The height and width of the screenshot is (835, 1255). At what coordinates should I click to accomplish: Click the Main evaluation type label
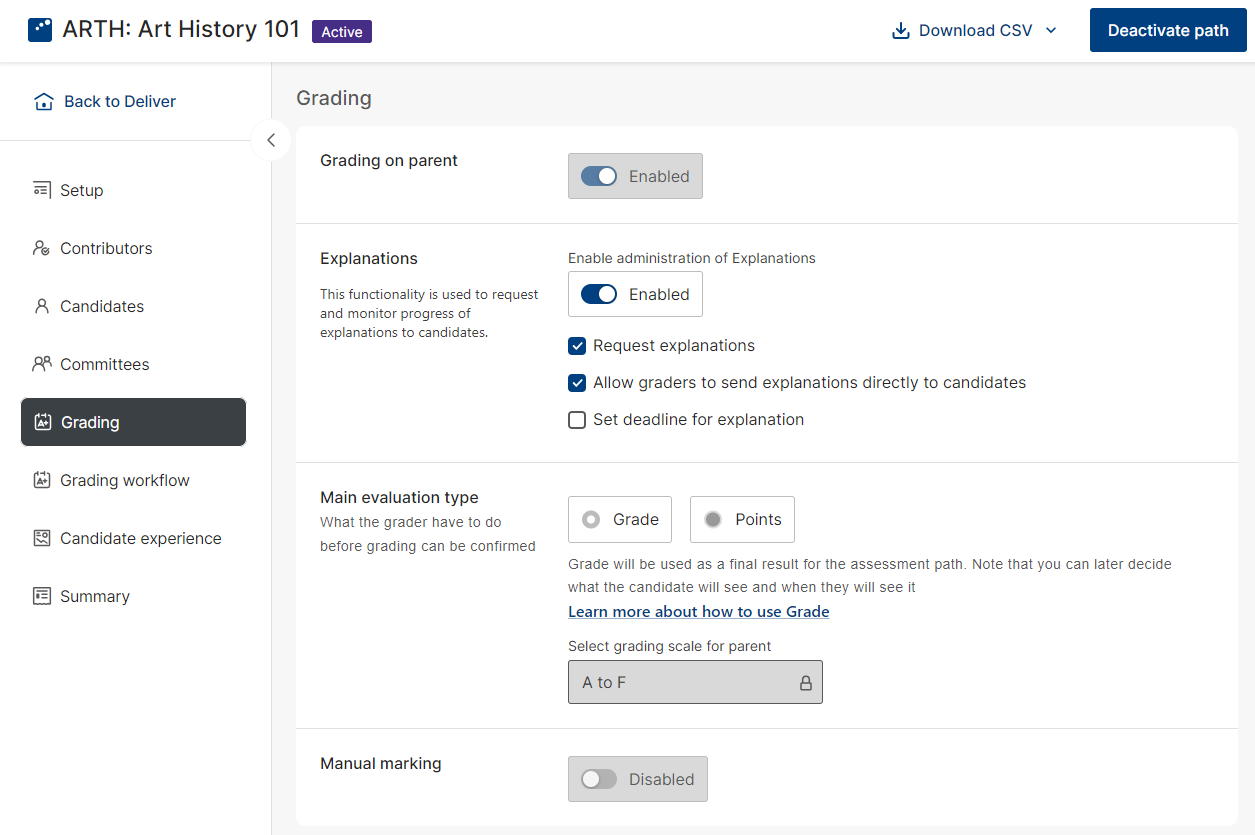point(399,498)
